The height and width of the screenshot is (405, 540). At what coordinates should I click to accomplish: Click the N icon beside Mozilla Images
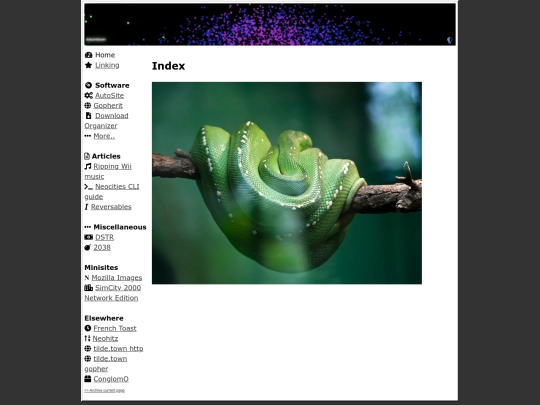click(87, 278)
